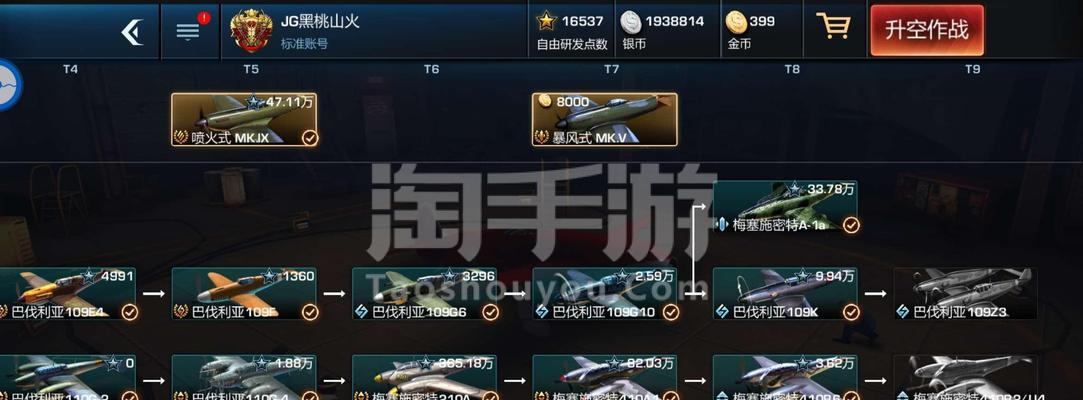
Task: Open the shopping cart store
Action: 833,26
